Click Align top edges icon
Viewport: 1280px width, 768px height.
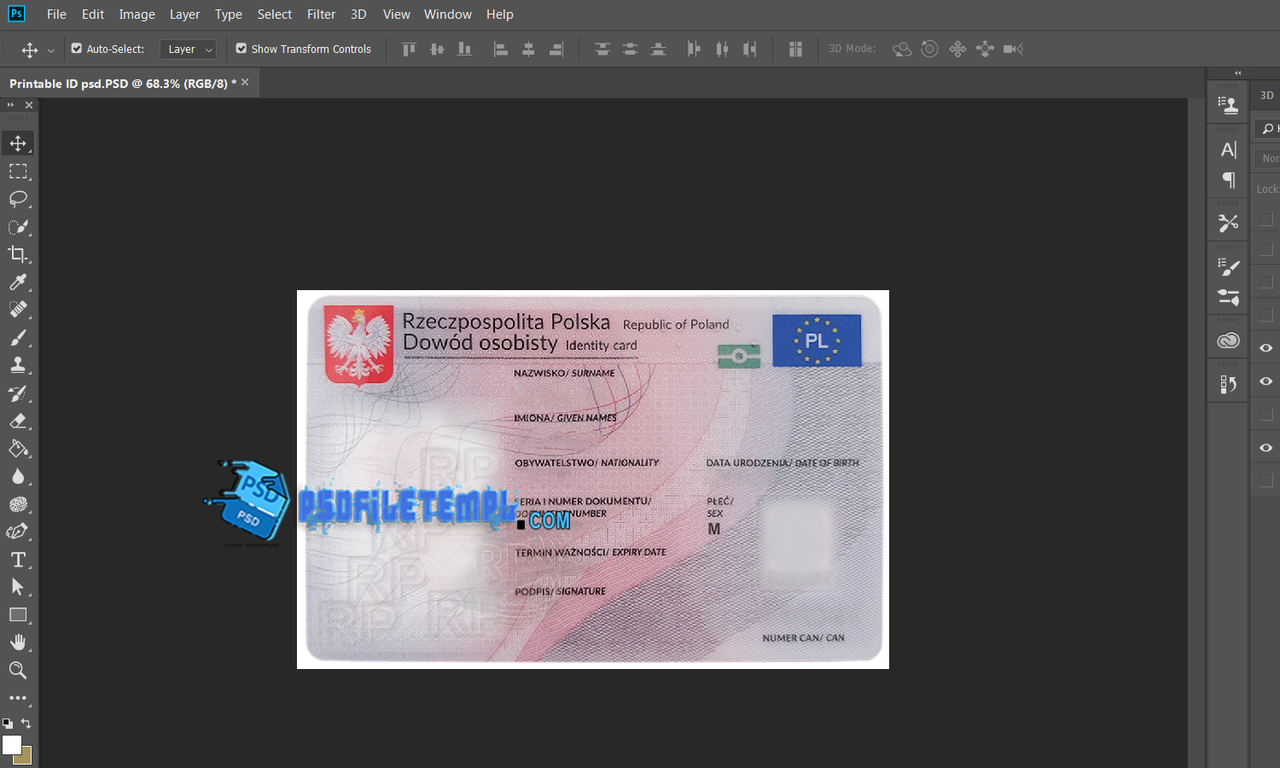click(409, 49)
